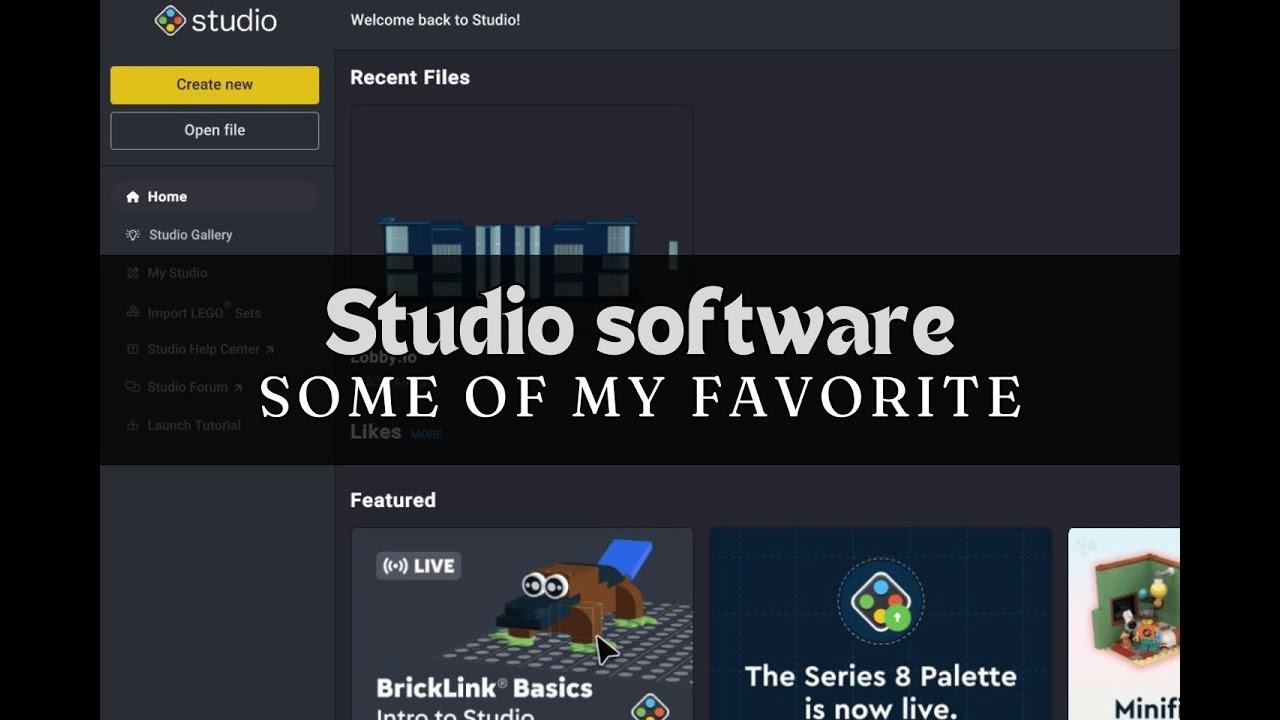Viewport: 1280px width, 720px height.
Task: Click the Featured heading
Action: coord(393,500)
